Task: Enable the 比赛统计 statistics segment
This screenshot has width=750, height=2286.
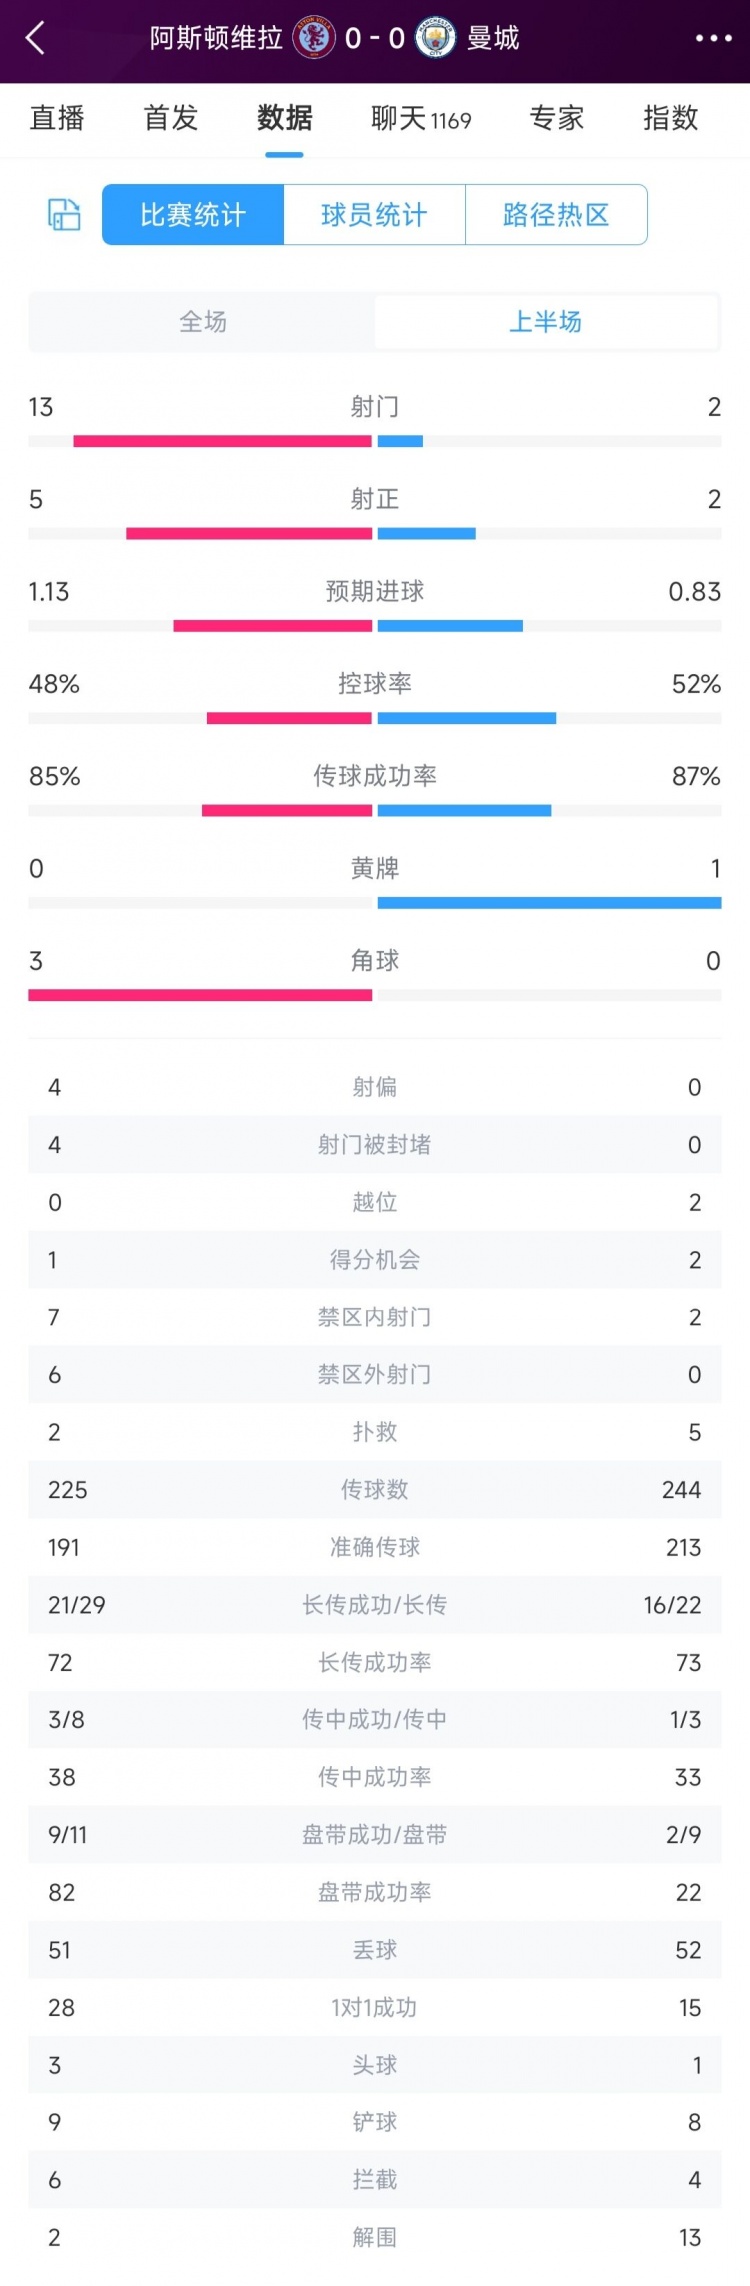Action: [x=192, y=214]
